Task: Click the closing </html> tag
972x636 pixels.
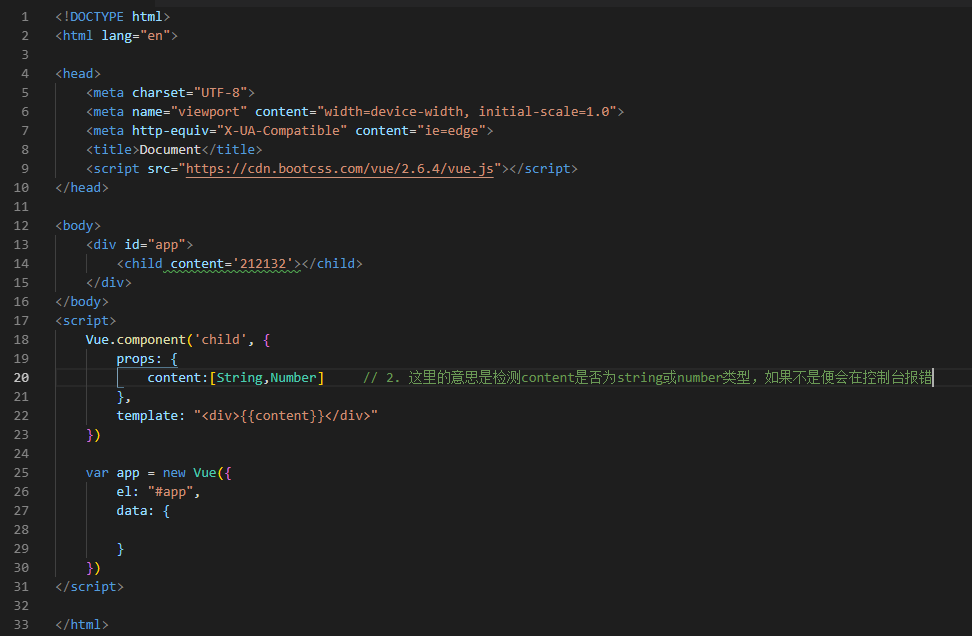Action: coord(82,624)
